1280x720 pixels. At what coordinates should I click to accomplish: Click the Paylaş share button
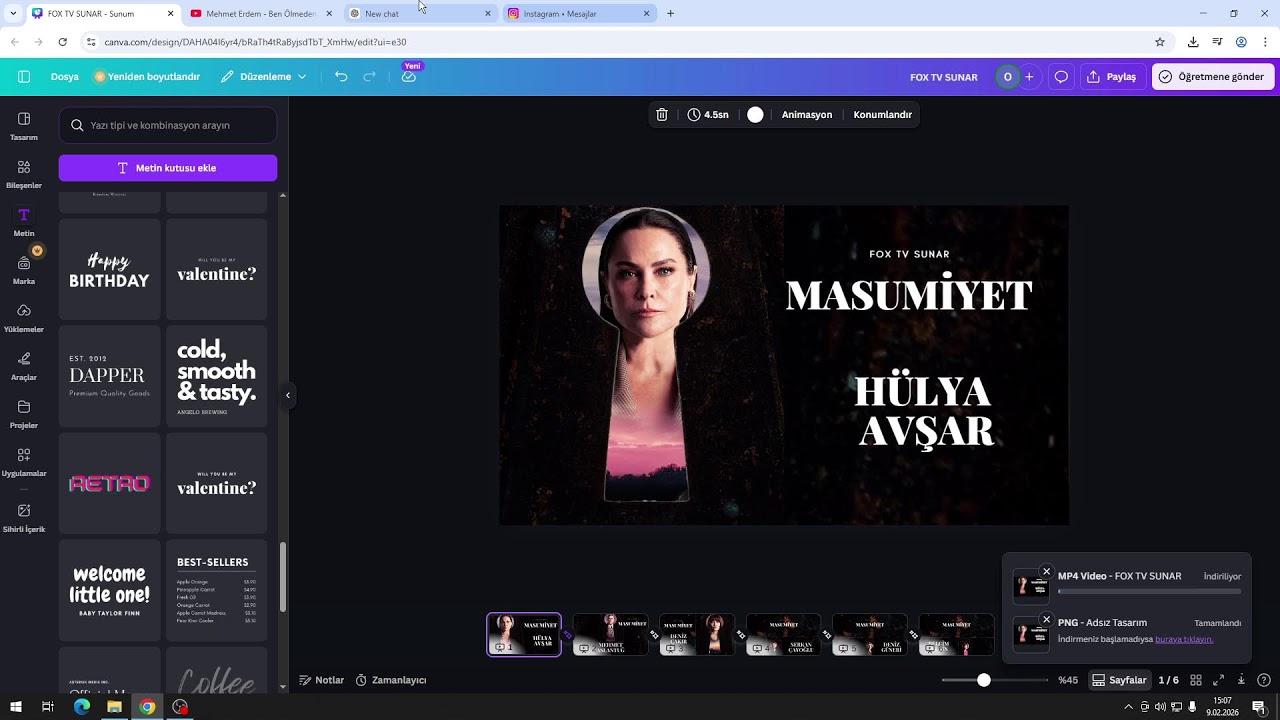[1112, 76]
